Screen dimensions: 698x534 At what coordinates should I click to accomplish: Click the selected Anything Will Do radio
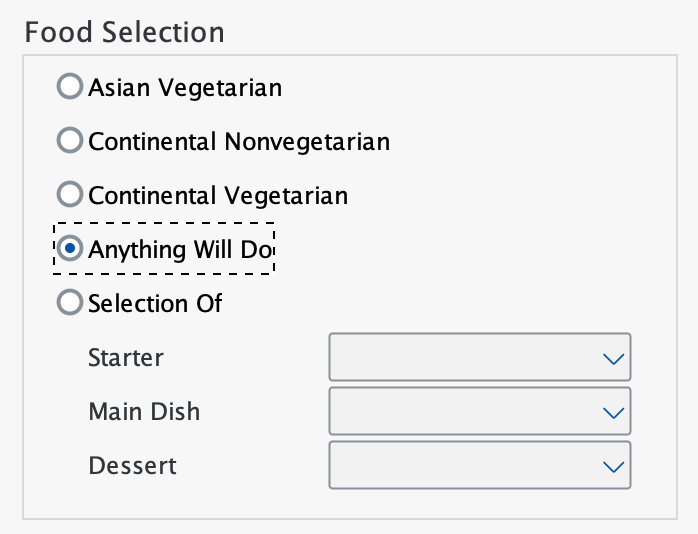[x=70, y=249]
